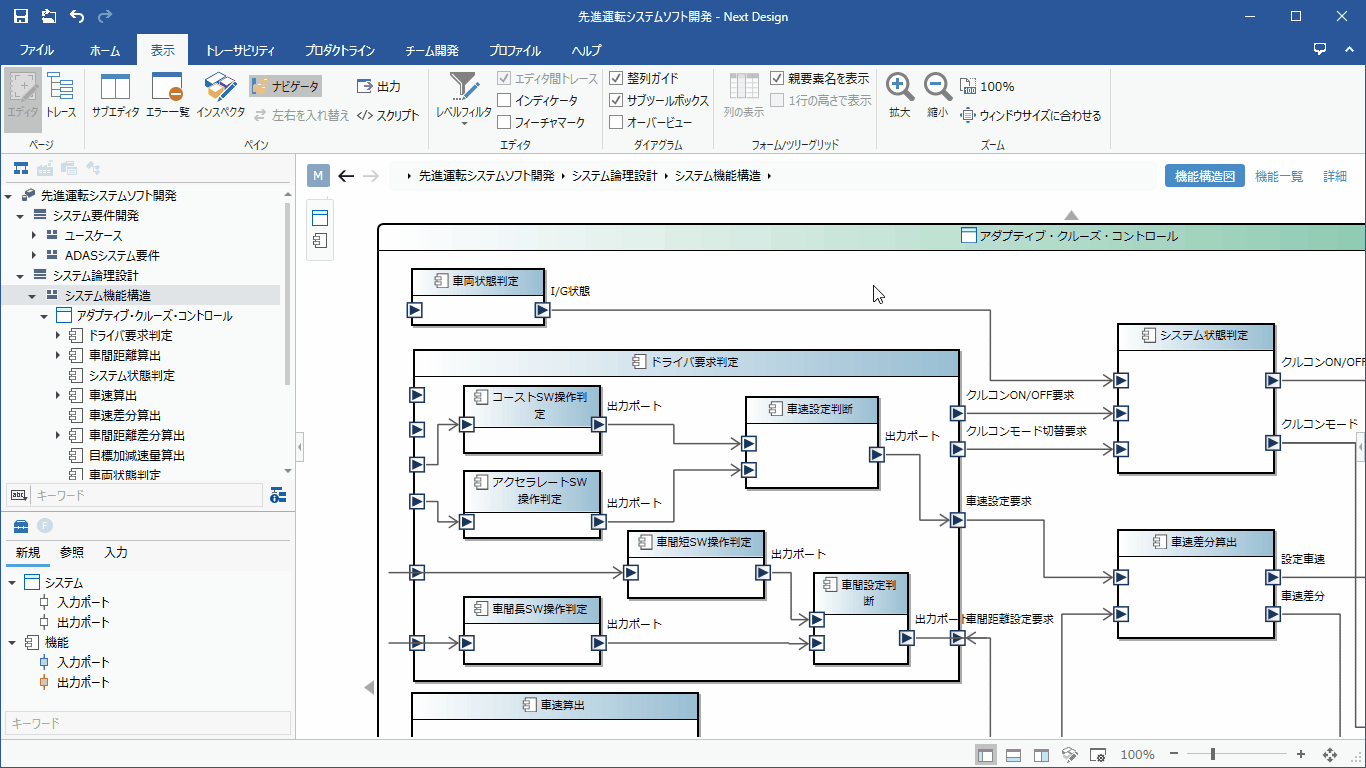
Task: Click the bottom-pane layout icon in status bar
Action: click(1013, 755)
